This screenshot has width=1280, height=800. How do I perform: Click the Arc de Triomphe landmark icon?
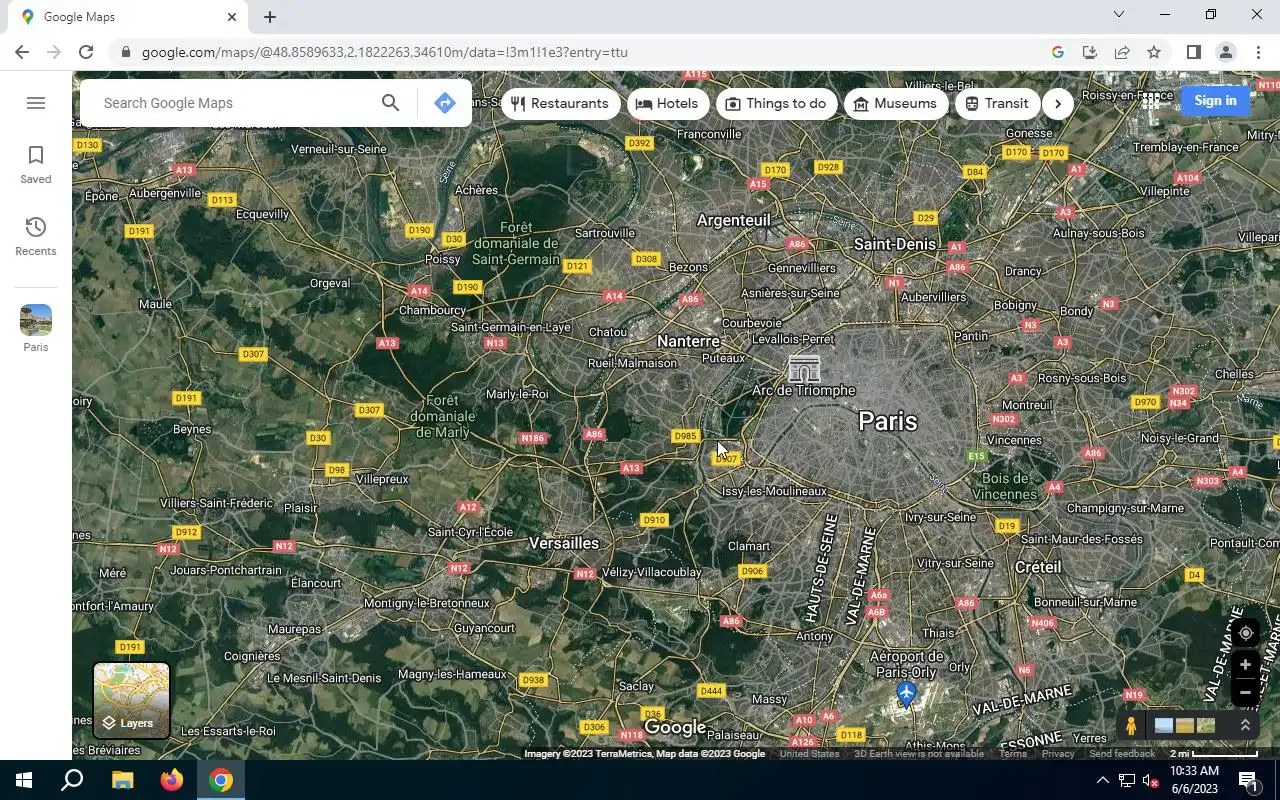(x=804, y=369)
